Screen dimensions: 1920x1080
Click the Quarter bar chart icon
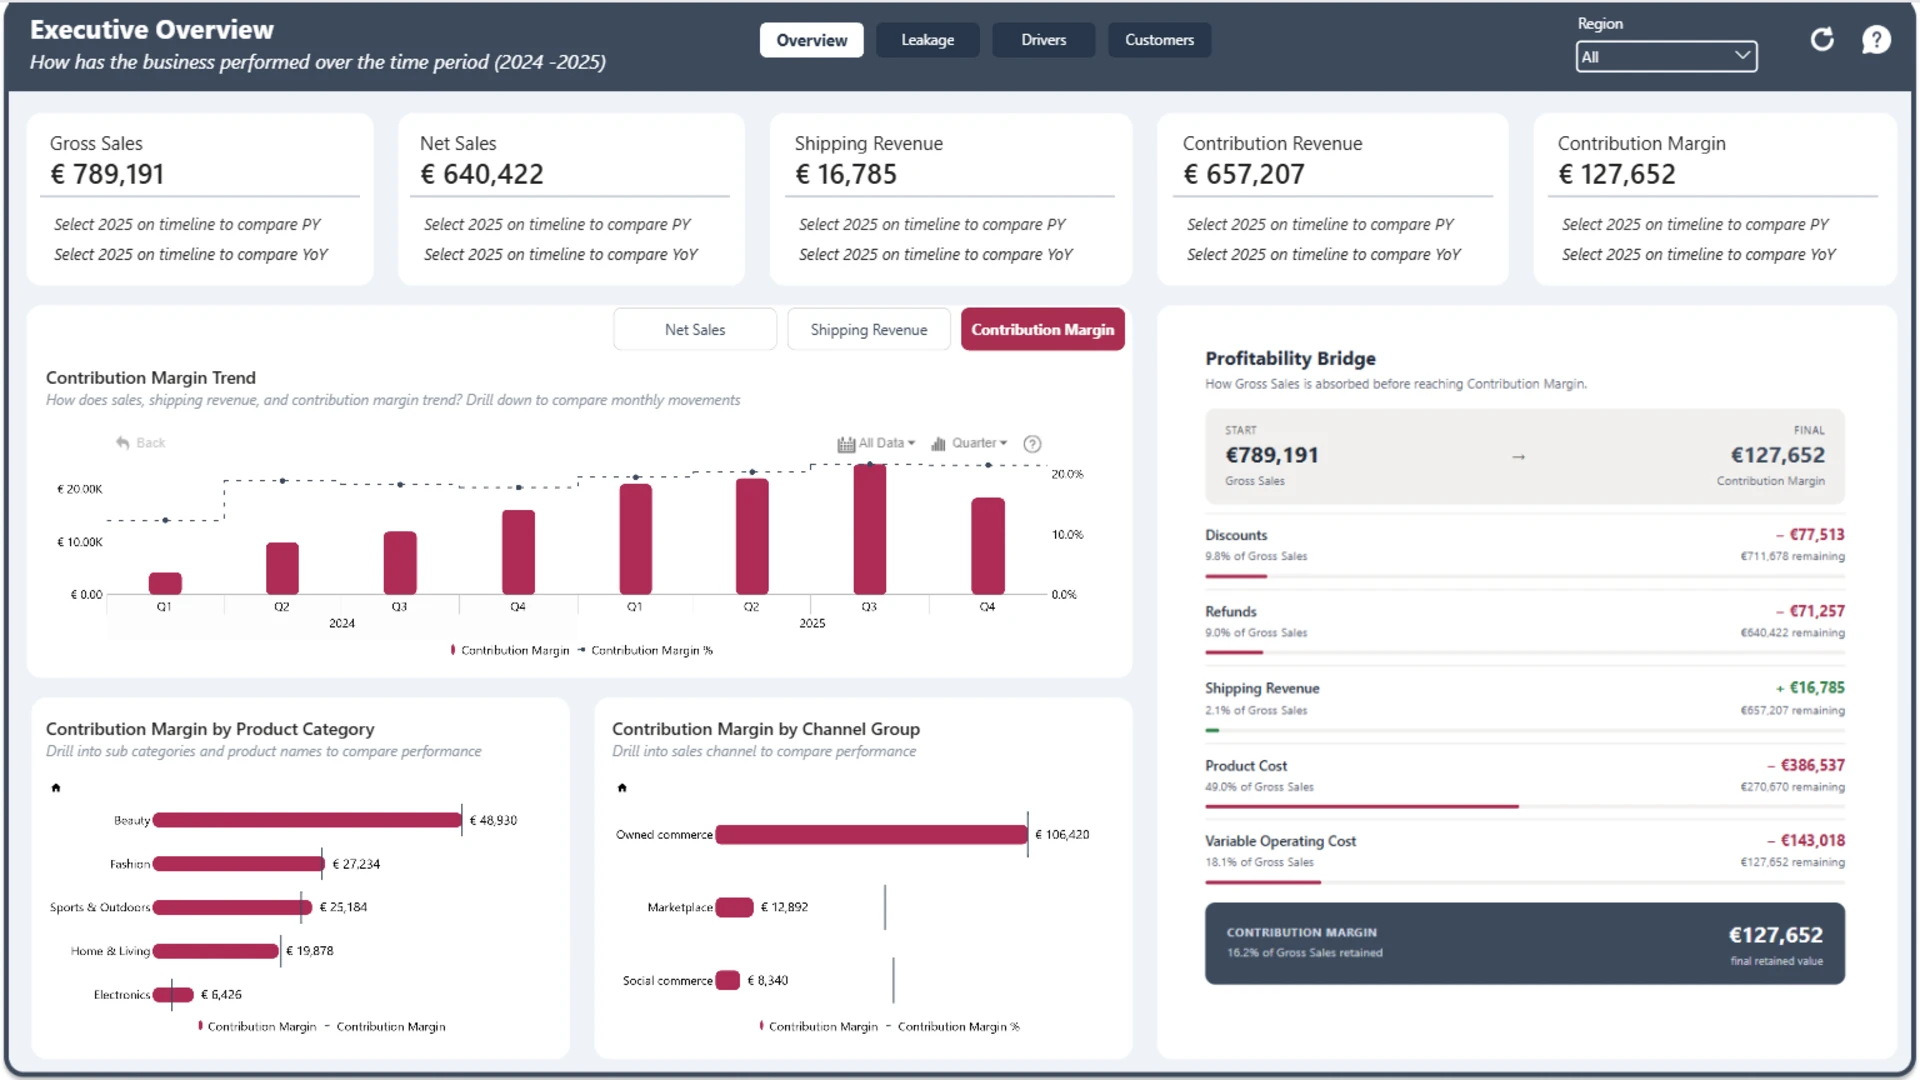pos(938,444)
